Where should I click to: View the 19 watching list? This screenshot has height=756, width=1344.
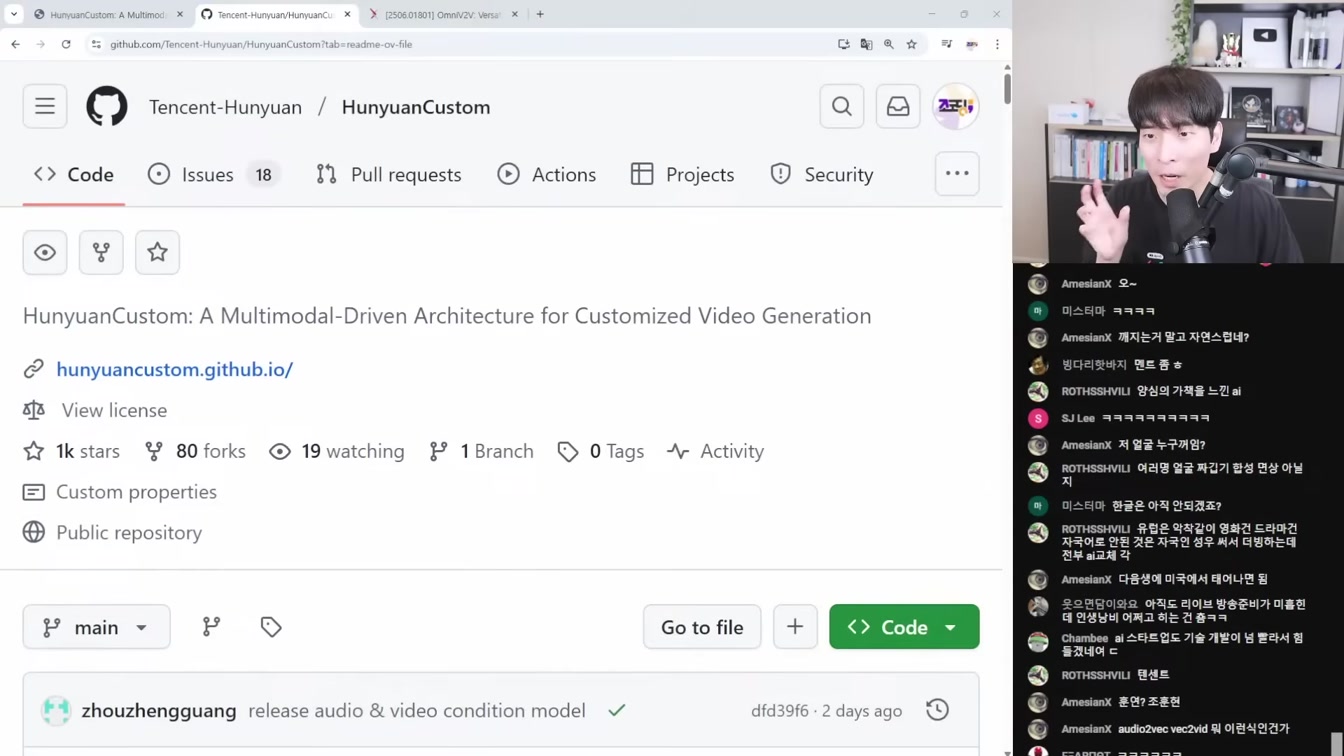(x=337, y=451)
